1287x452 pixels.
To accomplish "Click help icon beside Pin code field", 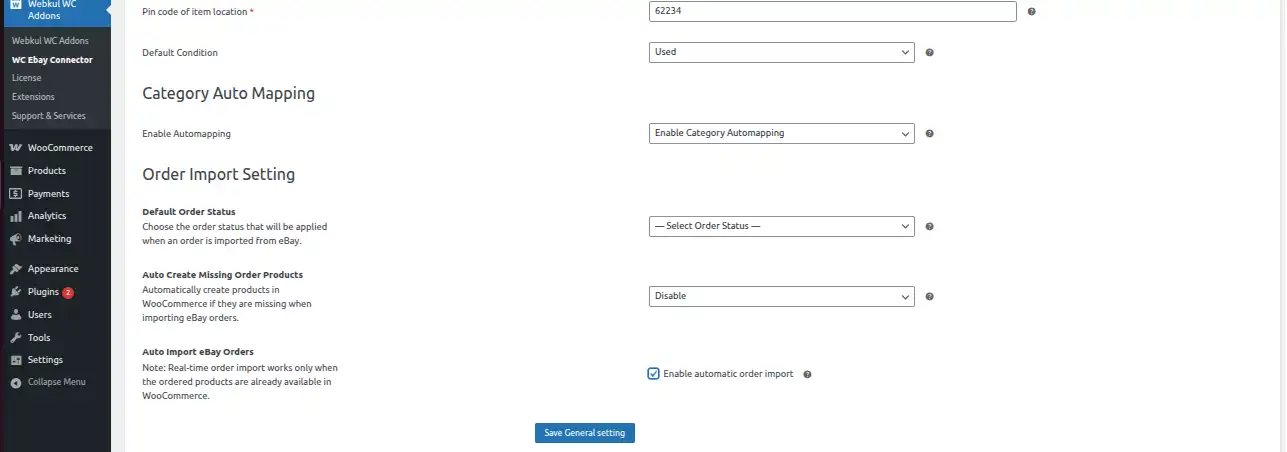I will 1031,12.
